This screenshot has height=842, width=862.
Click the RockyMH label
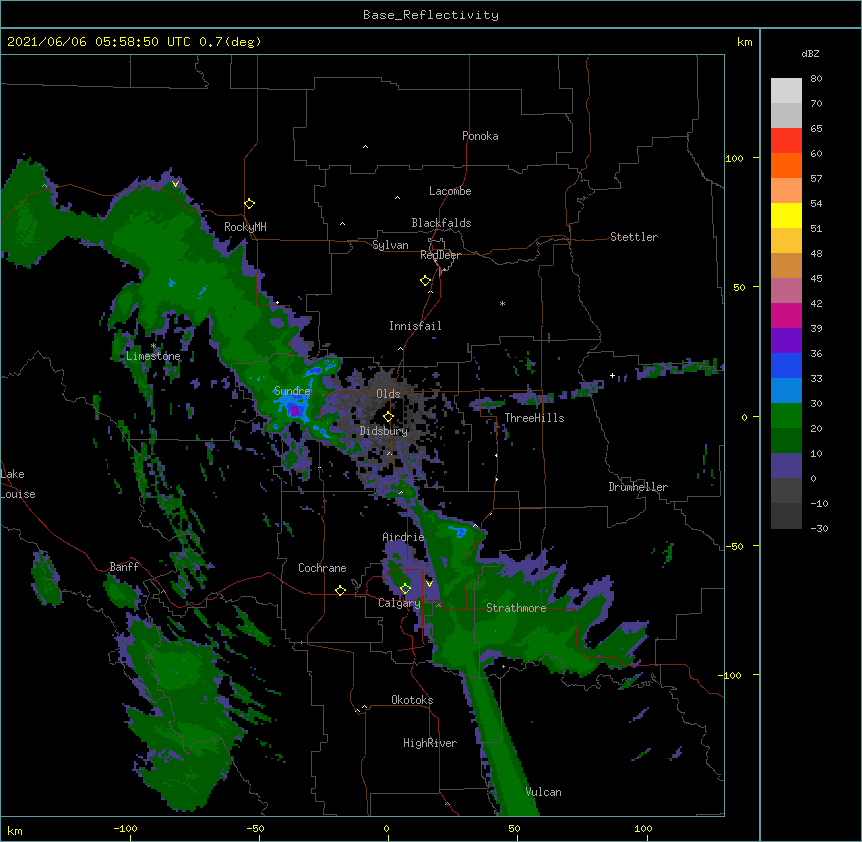pyautogui.click(x=245, y=226)
